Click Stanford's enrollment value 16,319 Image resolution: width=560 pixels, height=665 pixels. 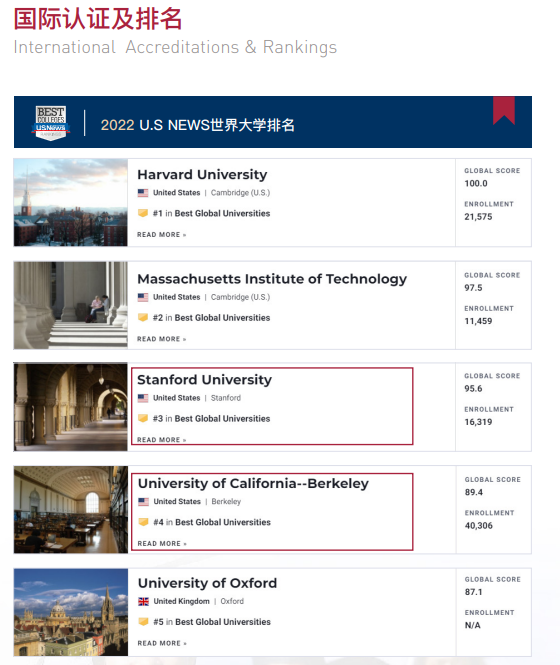coord(478,422)
